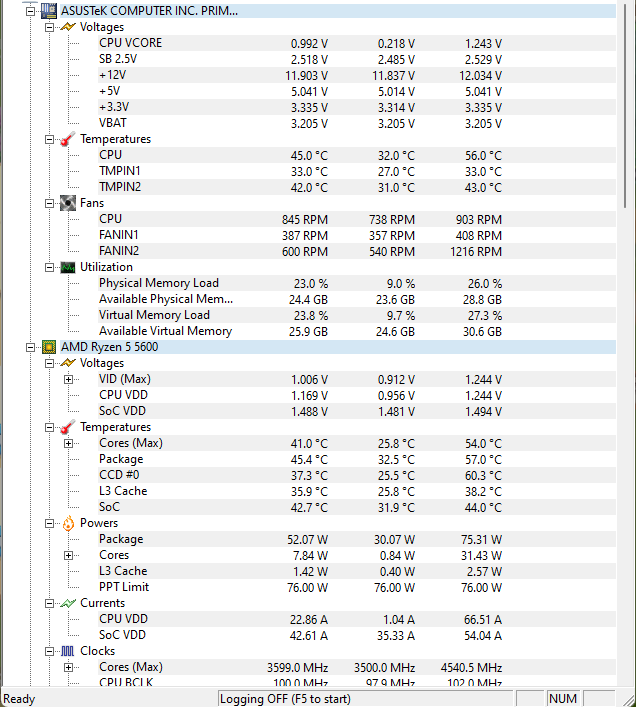
Task: Click the FANIN2 max value 1216 RPM
Action: coord(476,252)
